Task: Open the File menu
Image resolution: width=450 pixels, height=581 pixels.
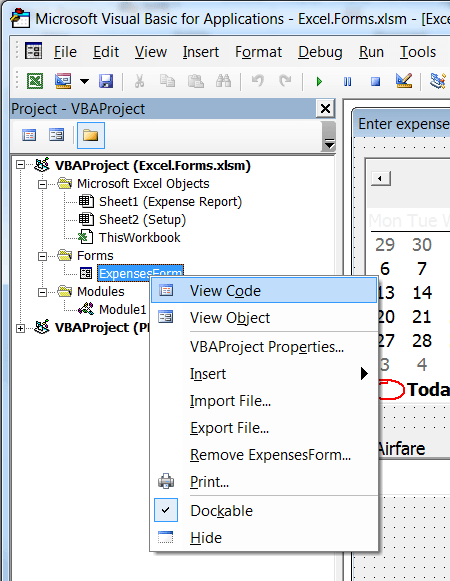Action: [x=65, y=52]
